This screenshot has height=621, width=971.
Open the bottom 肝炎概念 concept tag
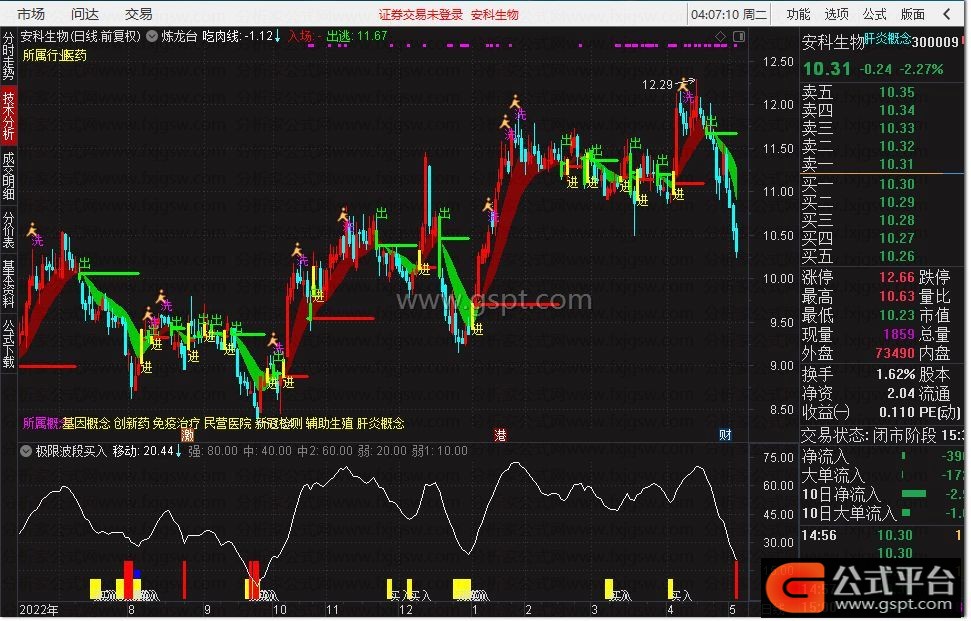click(x=381, y=423)
